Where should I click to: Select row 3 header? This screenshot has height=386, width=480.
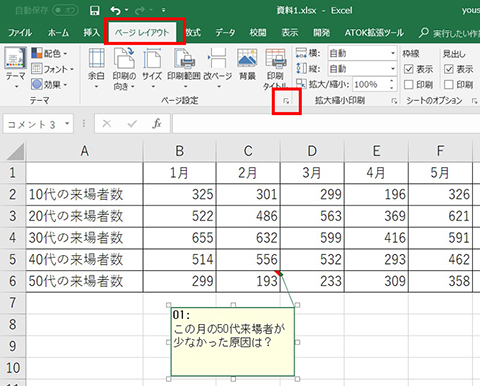(x=13, y=216)
